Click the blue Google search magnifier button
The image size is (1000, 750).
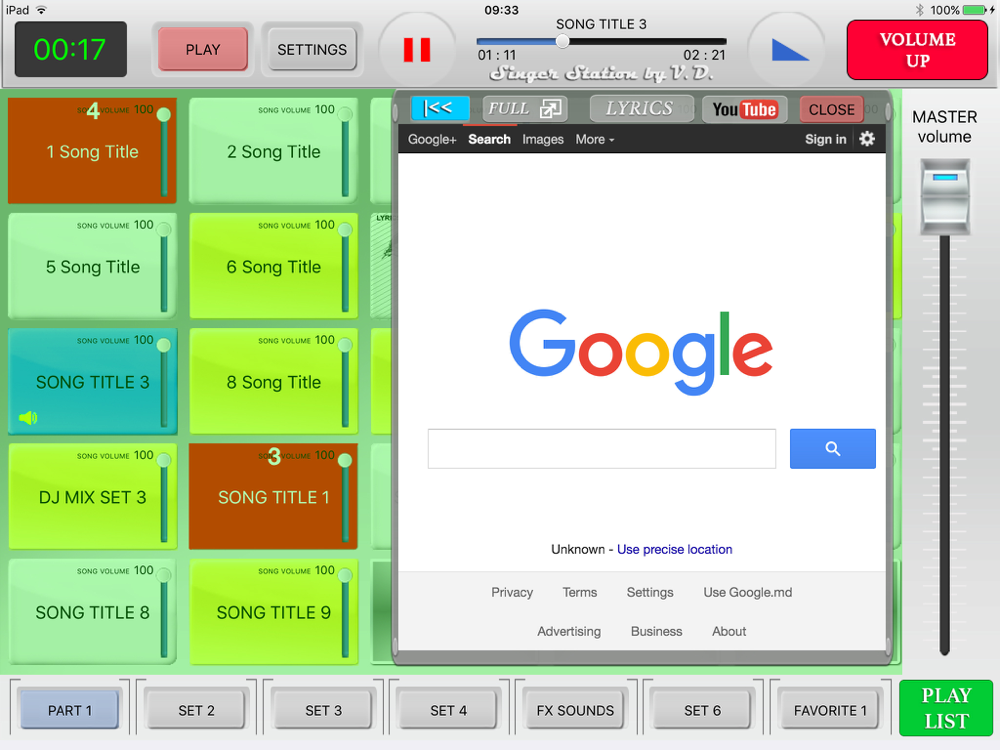(832, 449)
